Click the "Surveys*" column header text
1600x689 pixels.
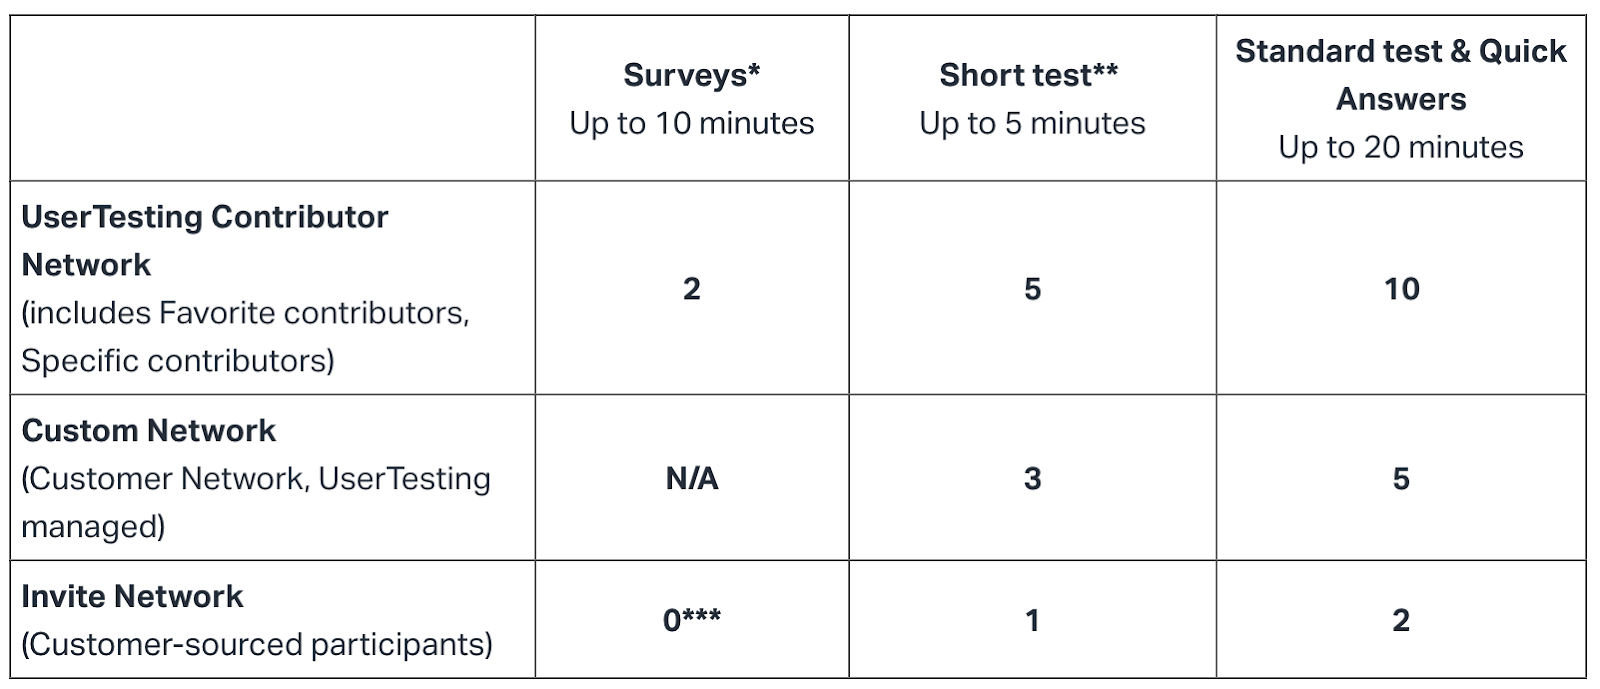691,75
